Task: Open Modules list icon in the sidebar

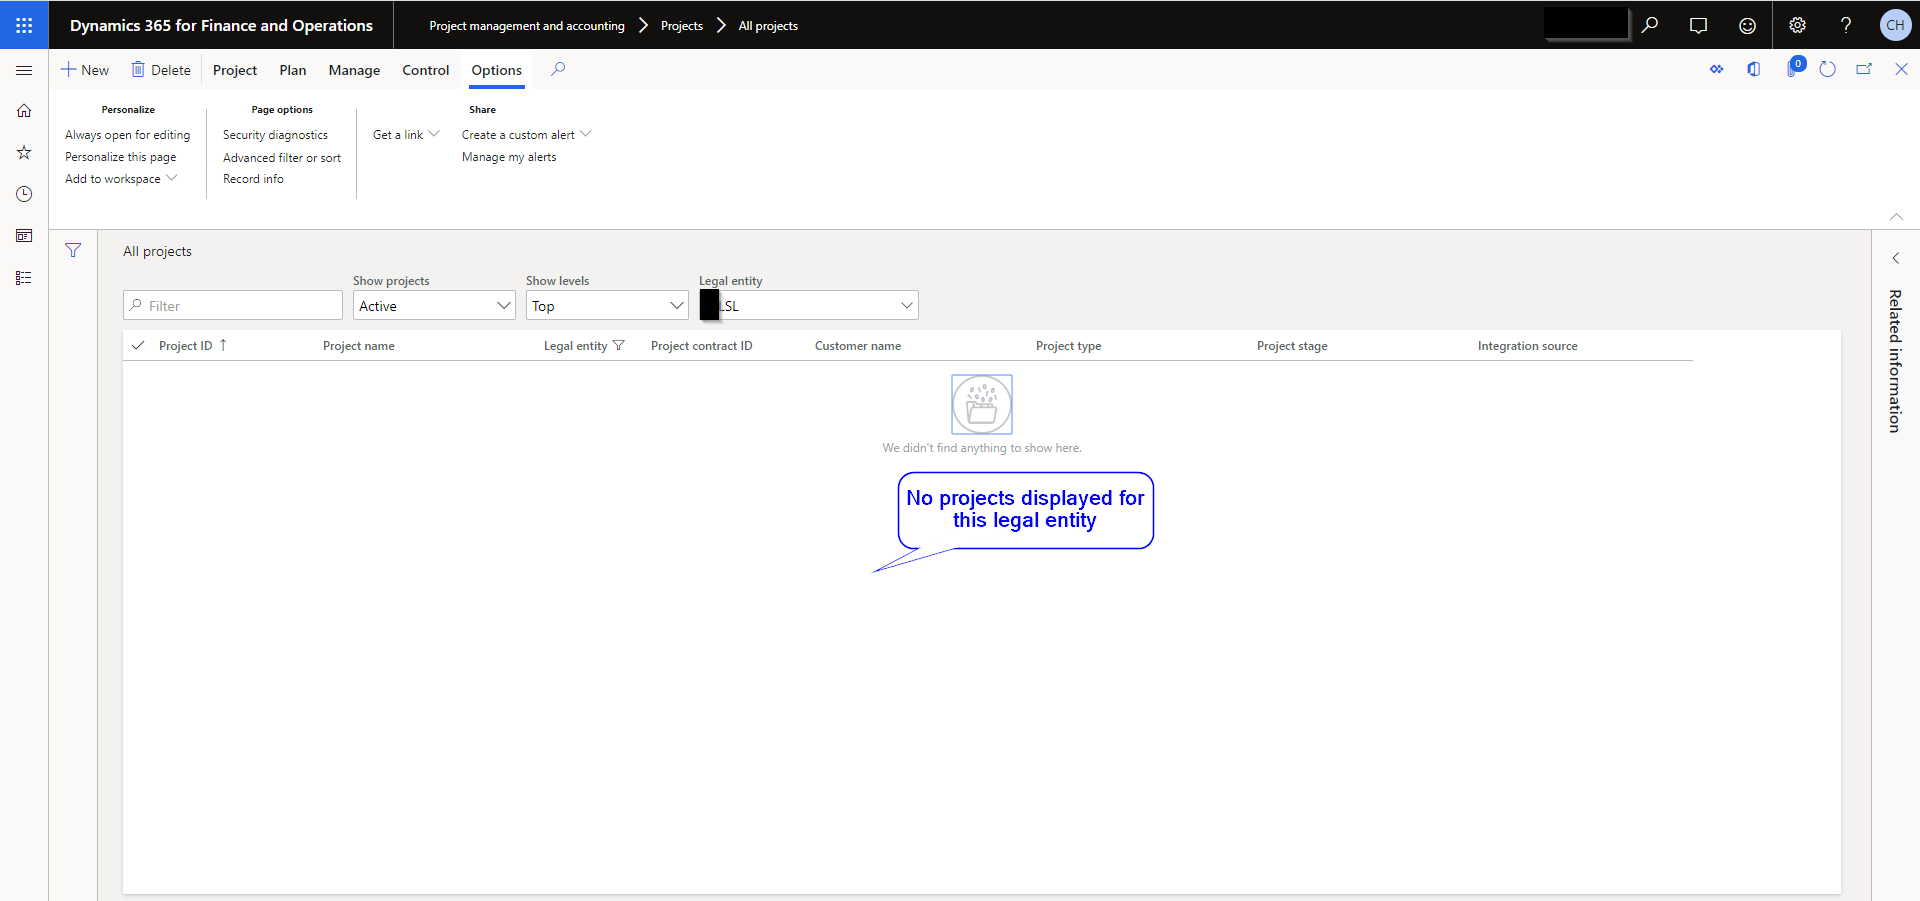Action: point(24,278)
